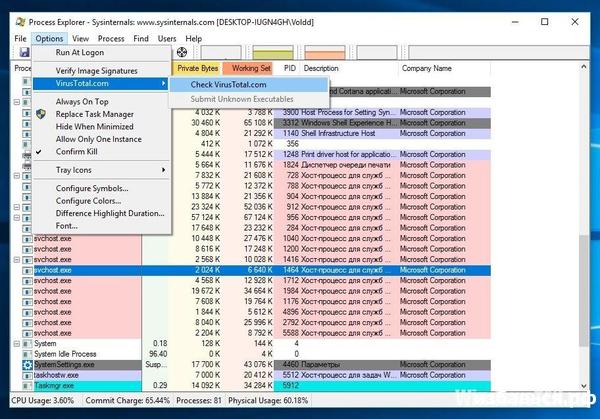Click the scroll down arrow of process list
Viewport: 600px width, 419px height.
584,386
